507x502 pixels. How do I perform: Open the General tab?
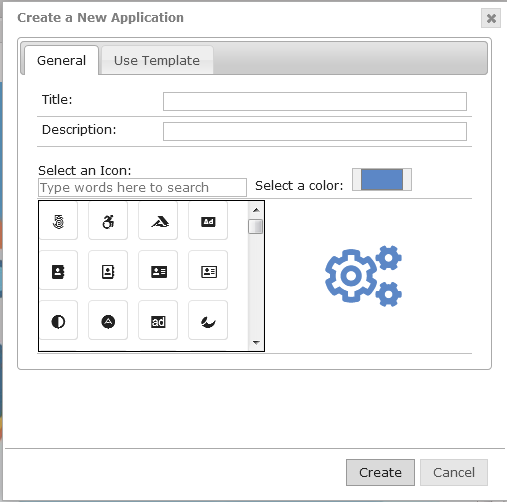62,60
